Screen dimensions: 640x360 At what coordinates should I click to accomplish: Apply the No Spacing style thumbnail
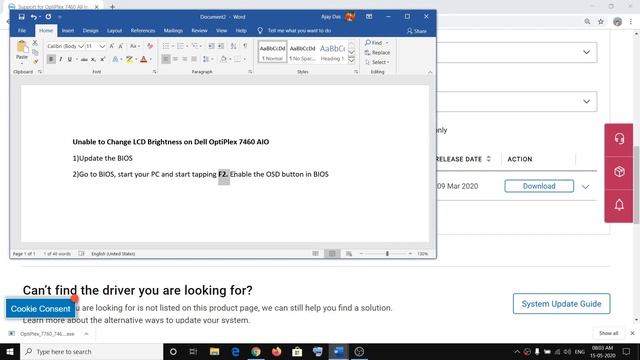[302, 52]
